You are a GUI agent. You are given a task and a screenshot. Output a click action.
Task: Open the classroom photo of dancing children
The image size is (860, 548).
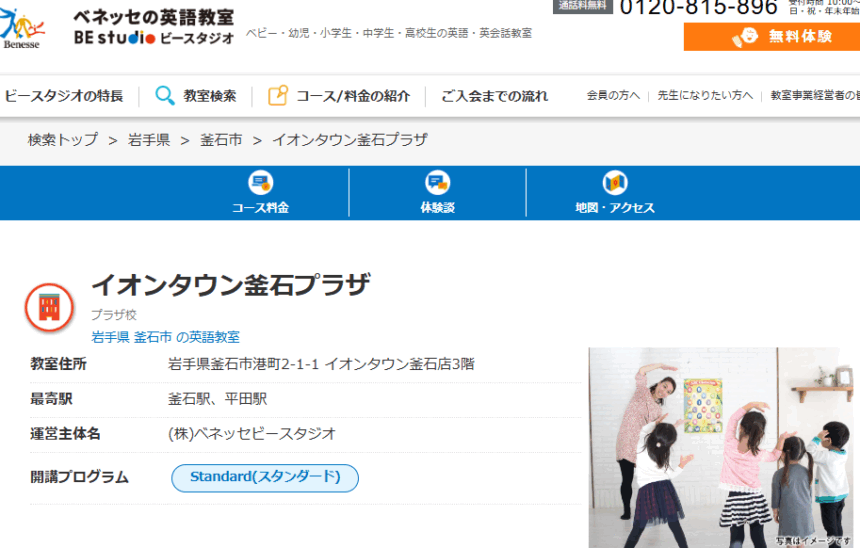tap(721, 448)
